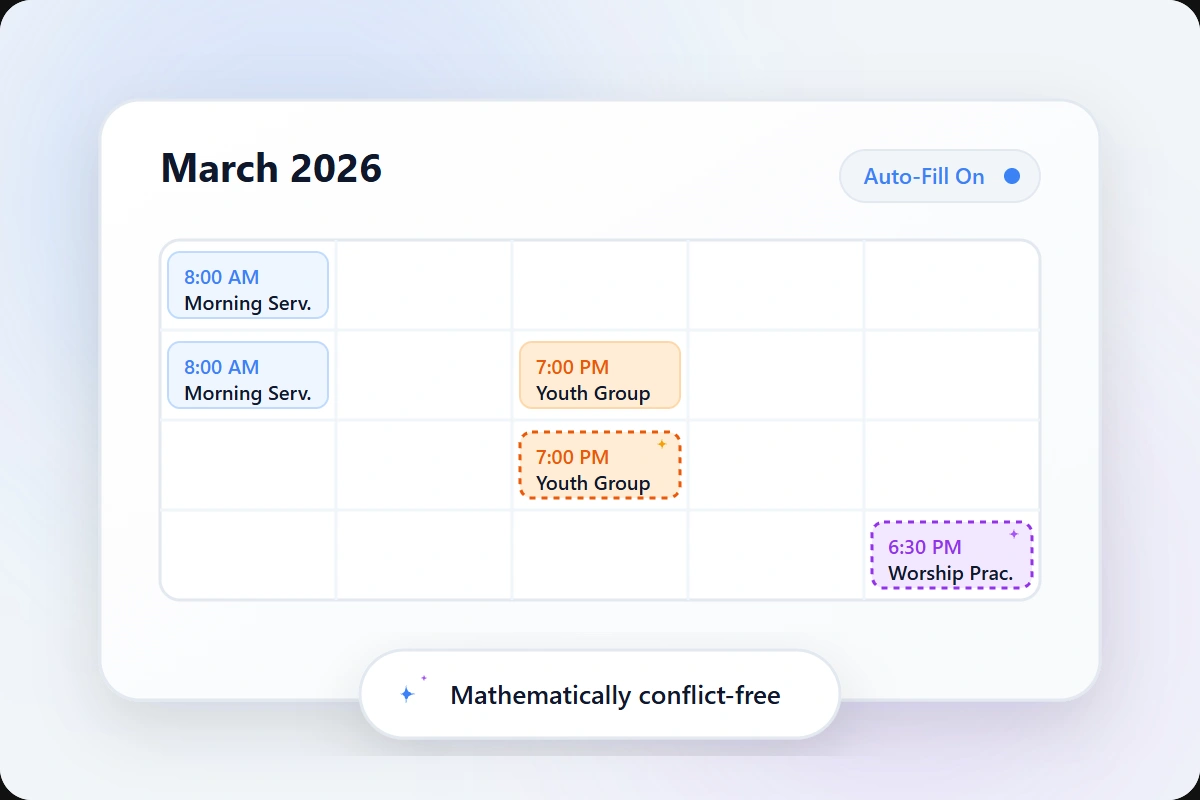The image size is (1200, 800).
Task: Click the blue dot in Auto-Fill pill
Action: [x=1011, y=176]
